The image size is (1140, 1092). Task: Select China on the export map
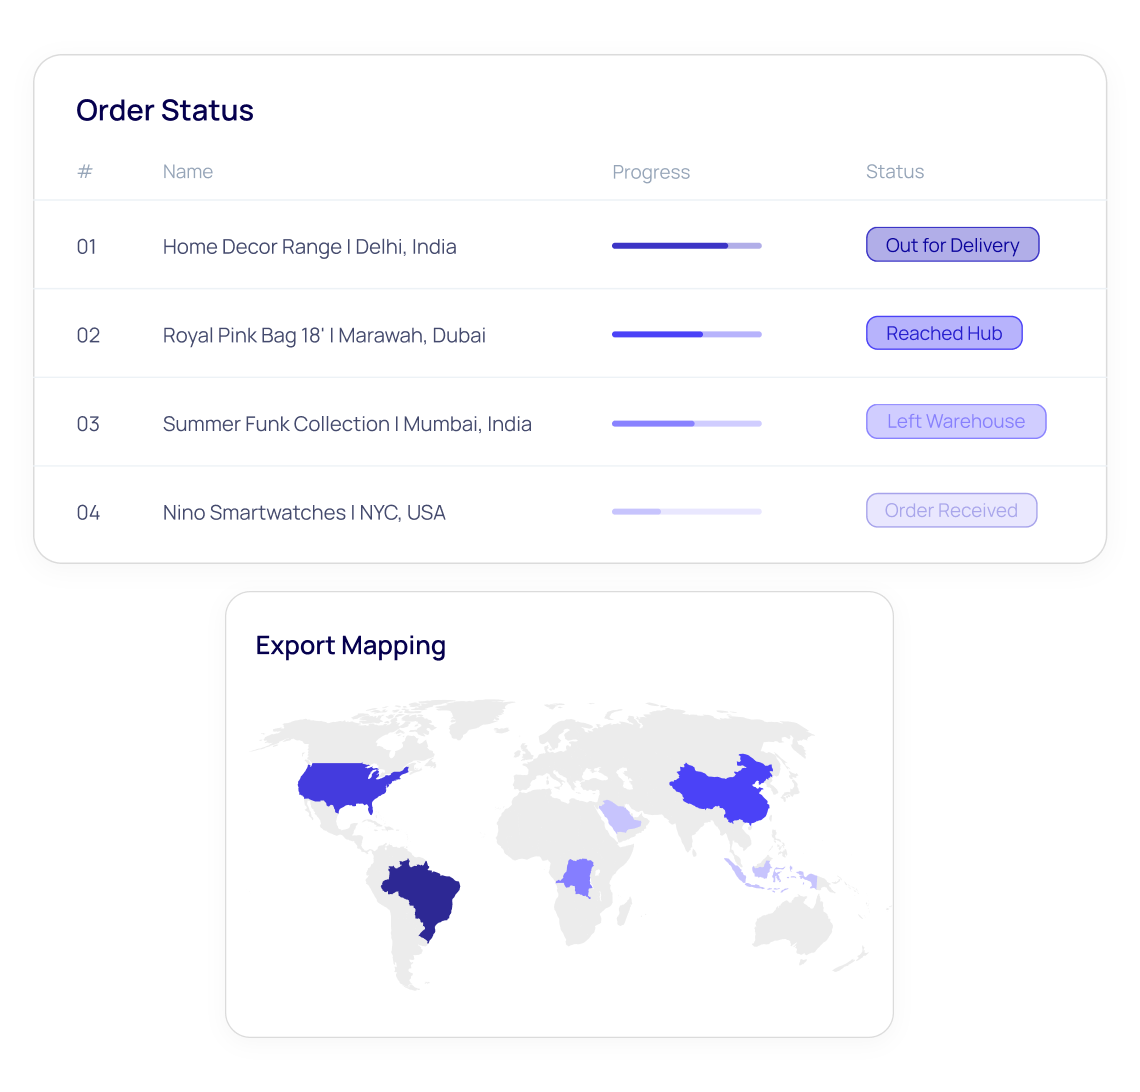(720, 792)
